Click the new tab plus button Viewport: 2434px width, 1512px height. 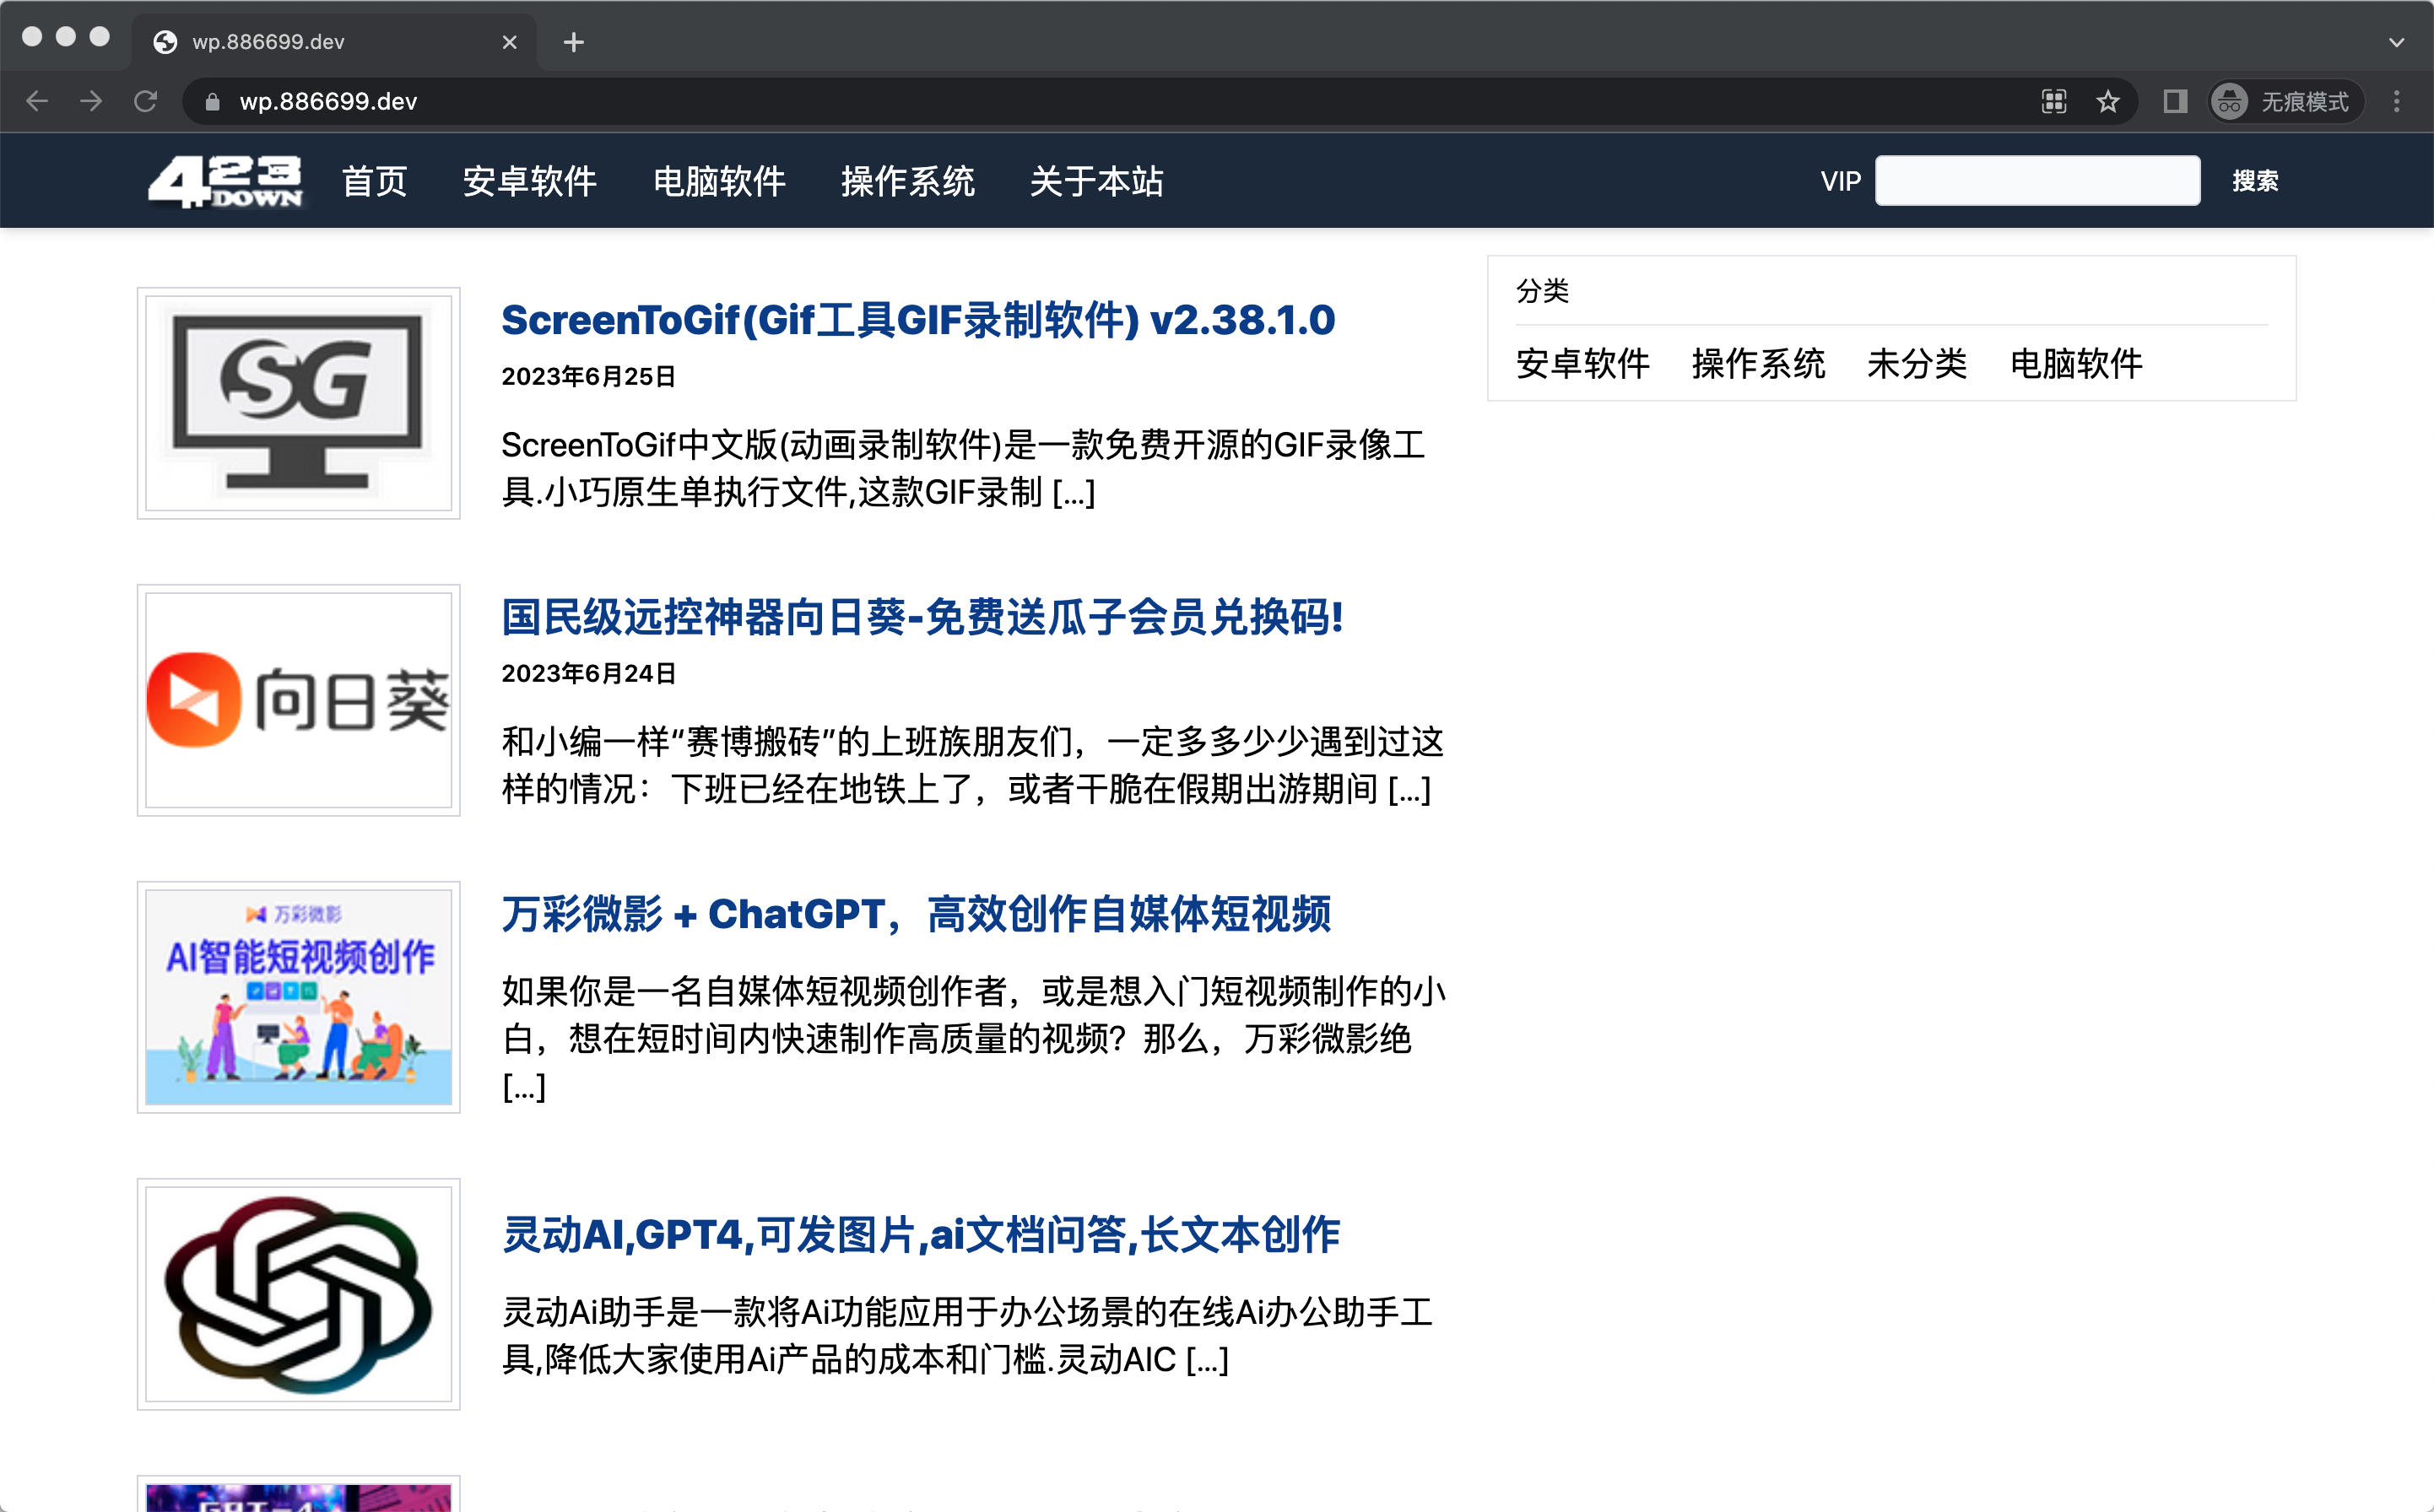(x=573, y=42)
